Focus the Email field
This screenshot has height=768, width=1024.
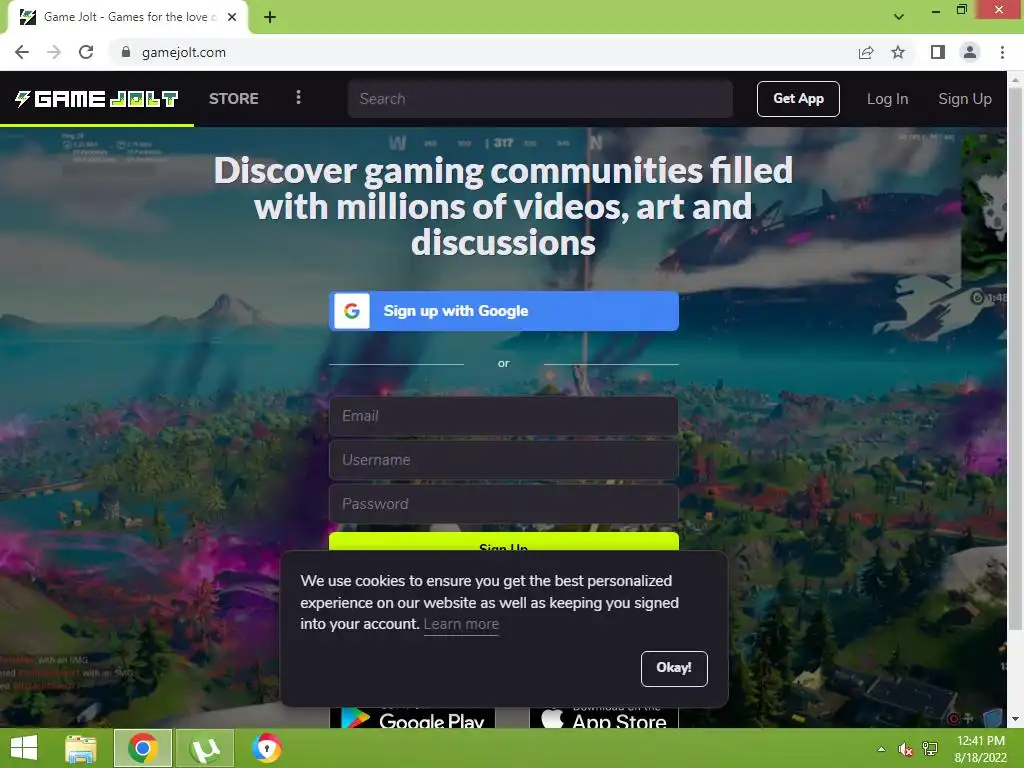coord(504,416)
